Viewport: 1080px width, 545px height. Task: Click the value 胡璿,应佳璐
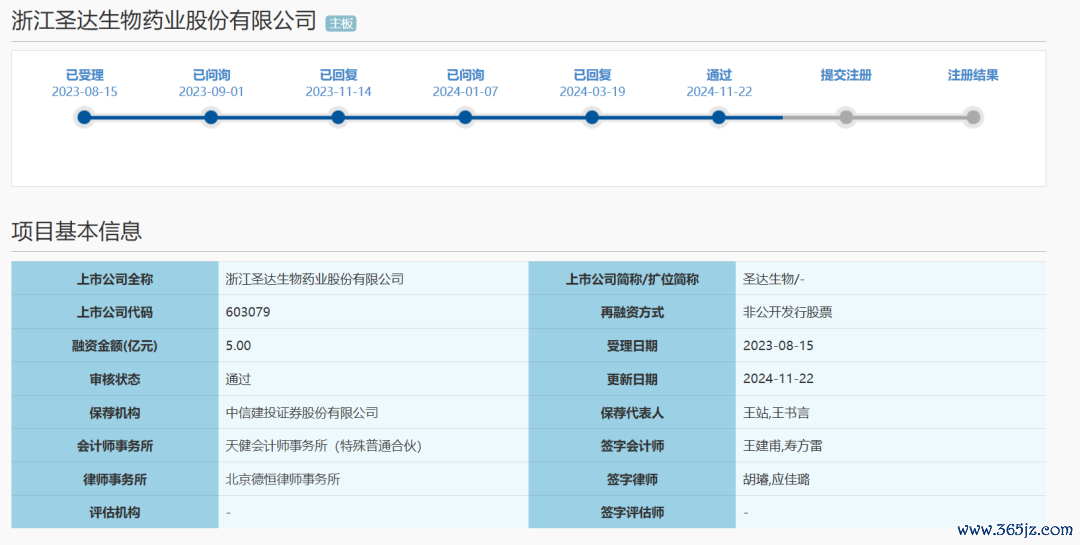pos(776,480)
